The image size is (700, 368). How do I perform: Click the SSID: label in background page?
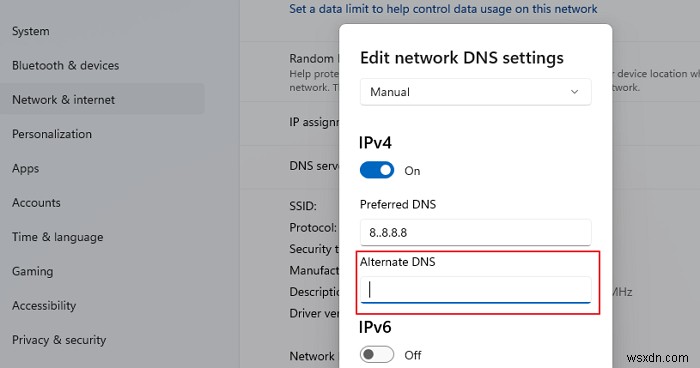pyautogui.click(x=303, y=206)
